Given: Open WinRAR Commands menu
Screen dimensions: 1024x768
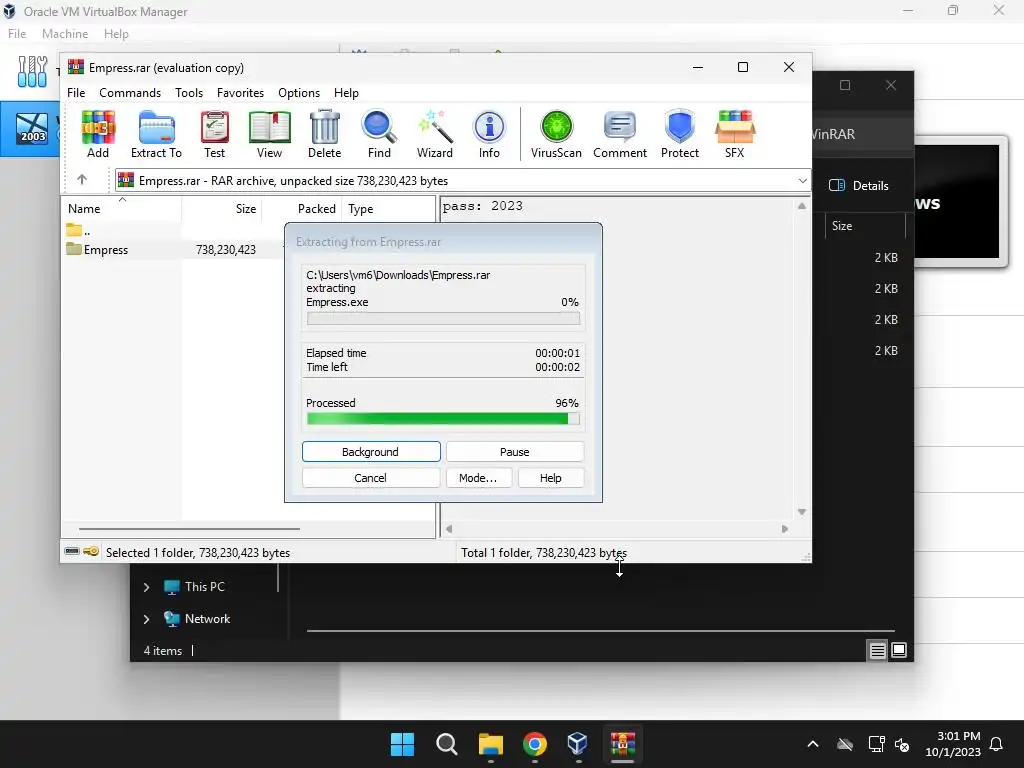Looking at the screenshot, I should click(x=130, y=93).
